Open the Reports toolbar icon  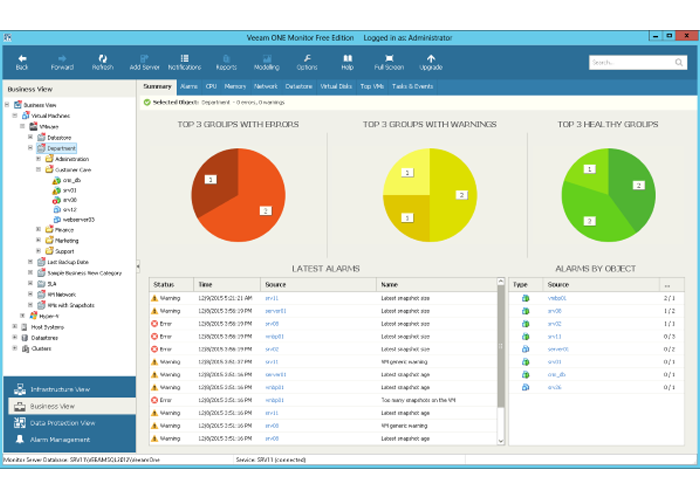[x=226, y=62]
